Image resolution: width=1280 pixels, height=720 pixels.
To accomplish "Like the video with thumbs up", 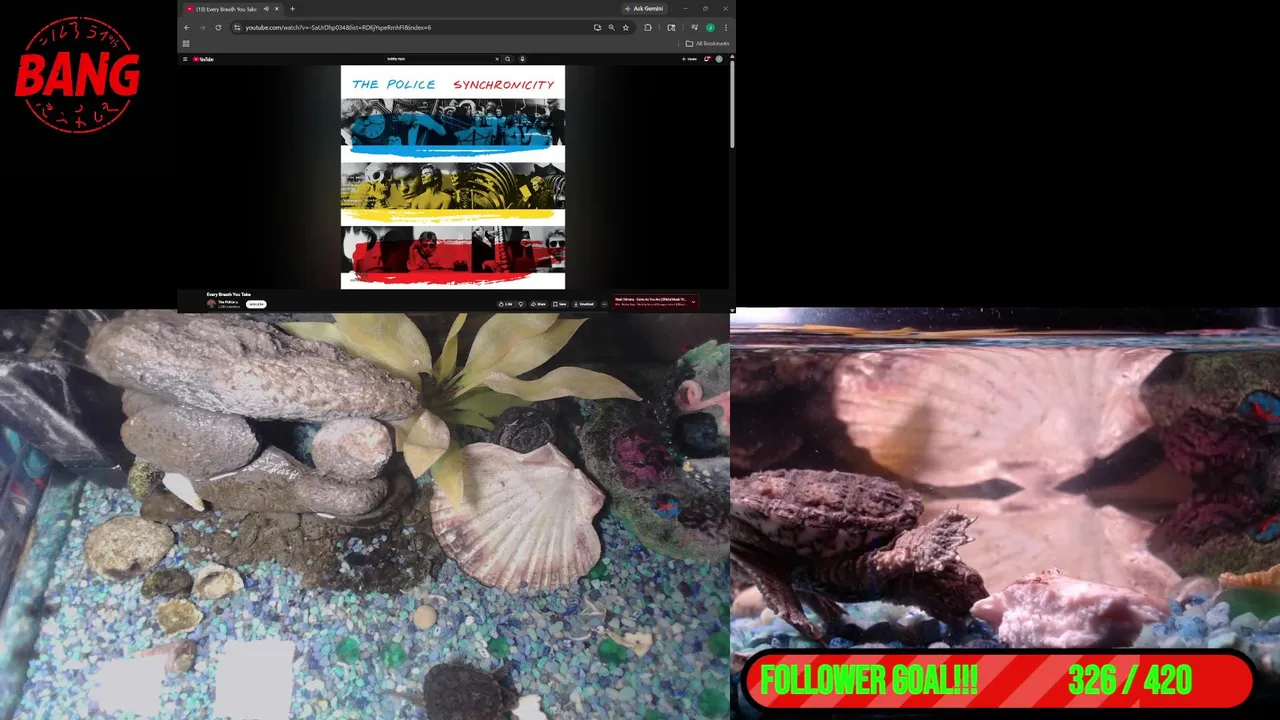I will (x=506, y=304).
